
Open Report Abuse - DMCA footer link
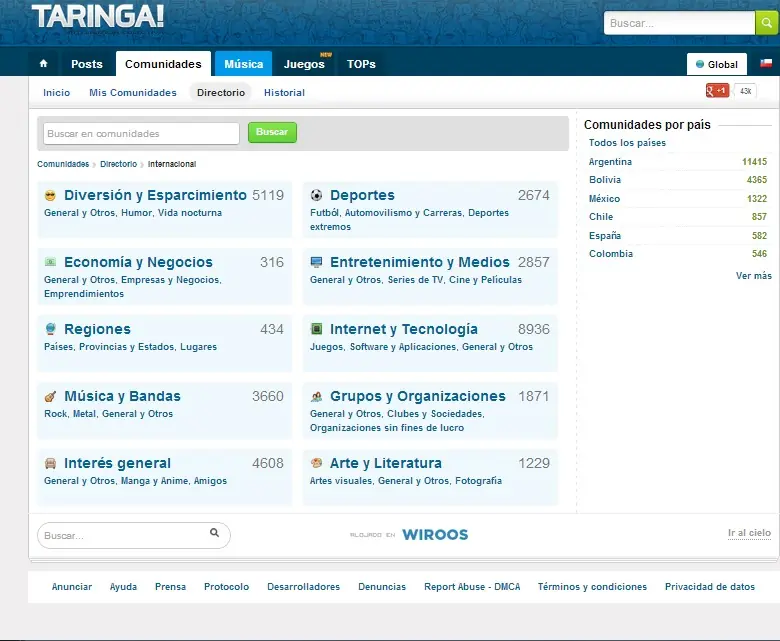tap(472, 587)
